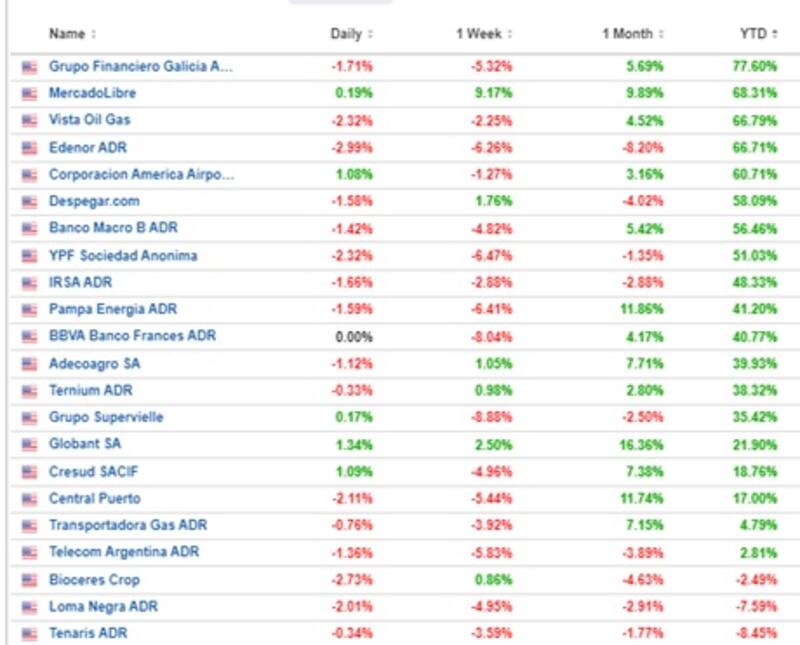
Task: Click the flag icon beside Despegar.com
Action: (28, 201)
